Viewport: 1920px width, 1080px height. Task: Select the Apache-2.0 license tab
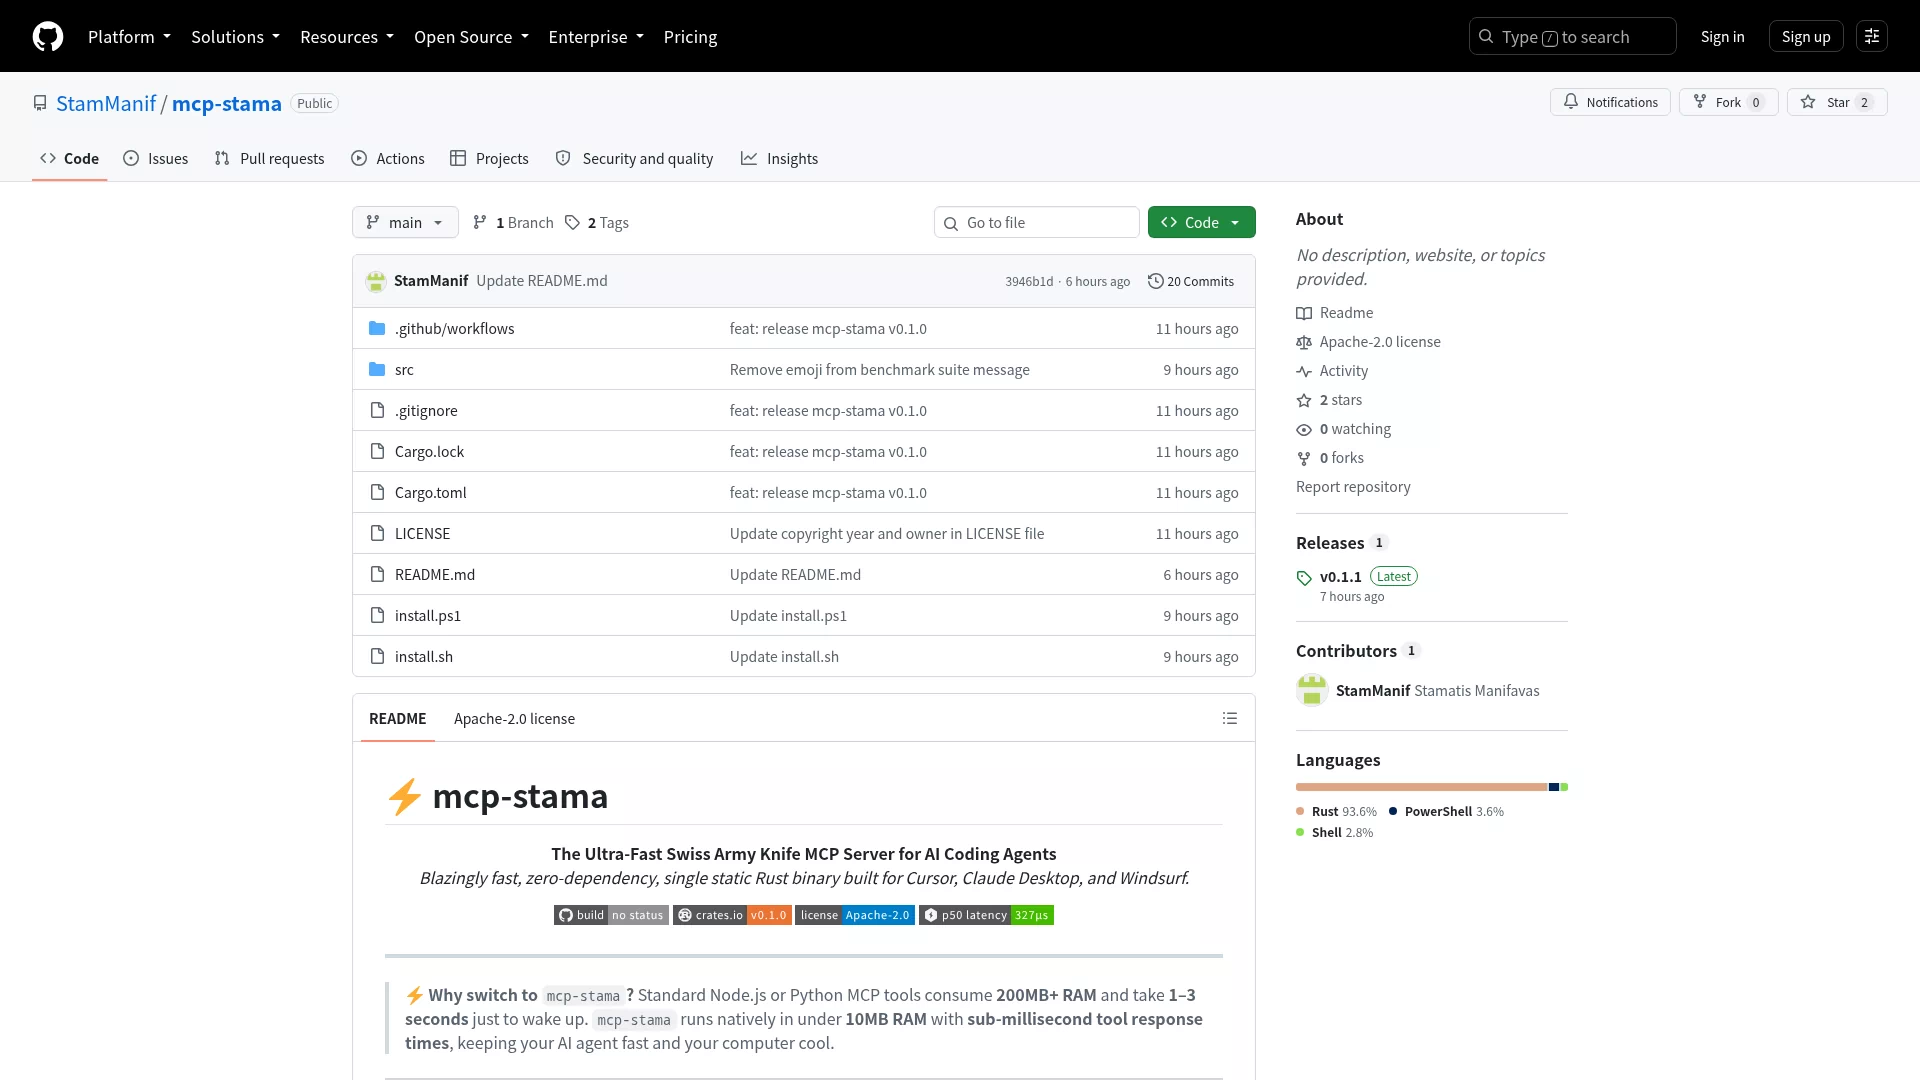coord(514,718)
